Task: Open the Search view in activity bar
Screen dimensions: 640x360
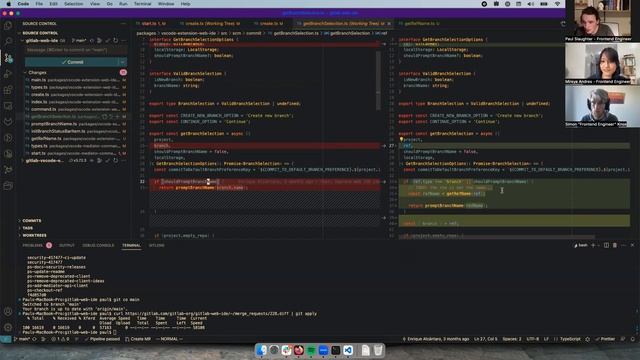Action: (x=8, y=42)
